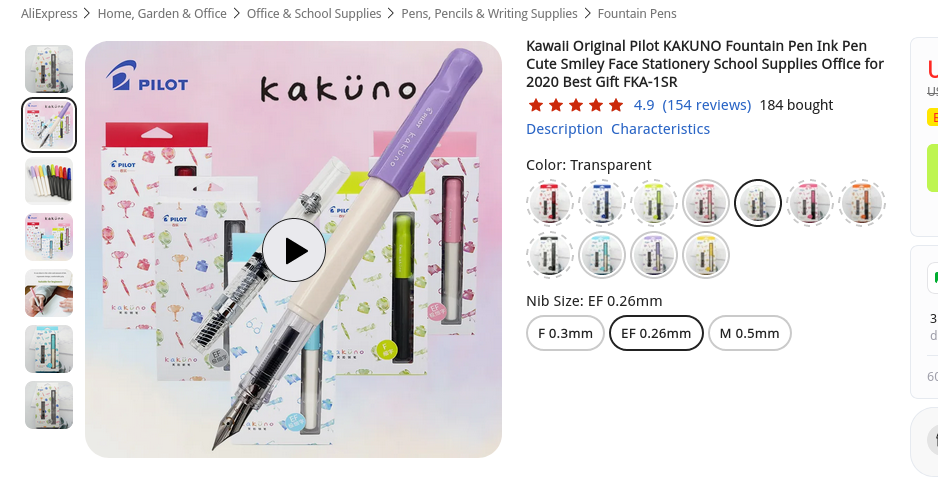Viewport: 938px width, 478px height.
Task: Show the first product thumbnail image
Action: click(x=49, y=69)
